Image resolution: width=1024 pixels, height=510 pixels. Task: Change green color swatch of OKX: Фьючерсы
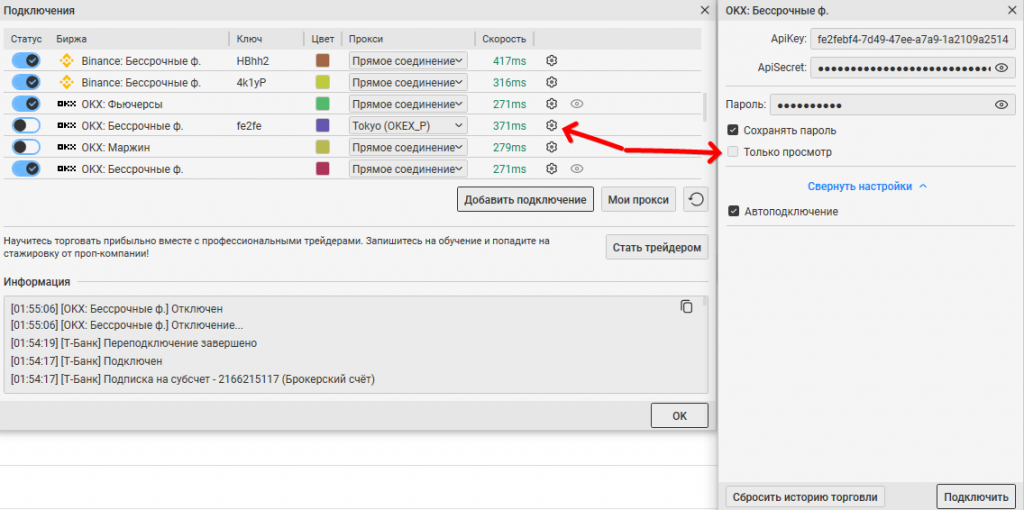pyautogui.click(x=322, y=104)
